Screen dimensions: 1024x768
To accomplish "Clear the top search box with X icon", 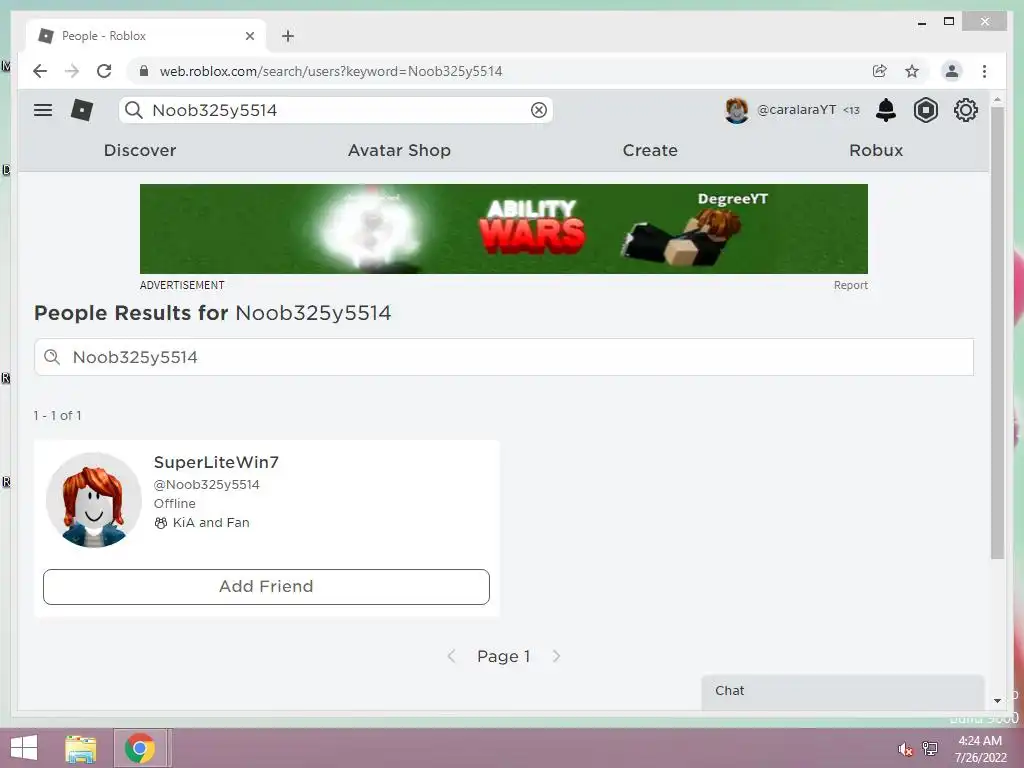I will point(539,110).
